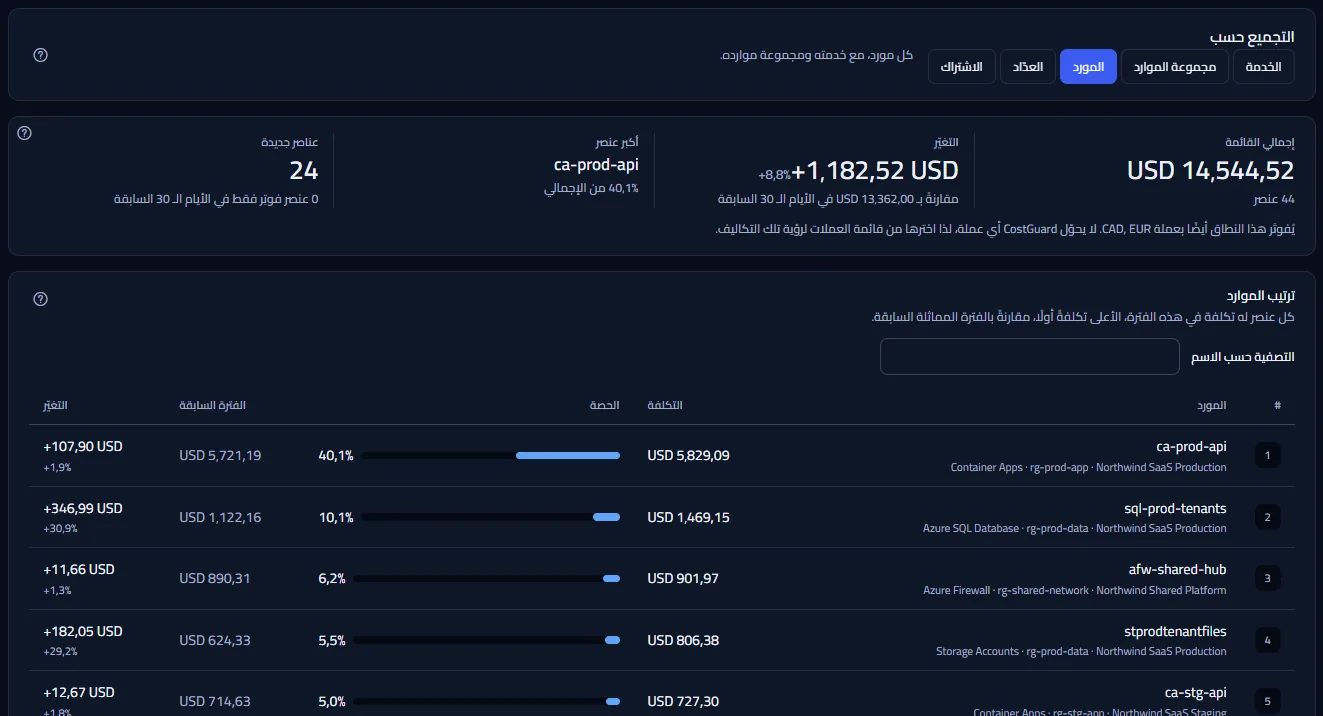Viewport: 1323px width, 716px height.
Task: Click the 6,2% share bar for afw-shared-hub
Action: [487, 578]
